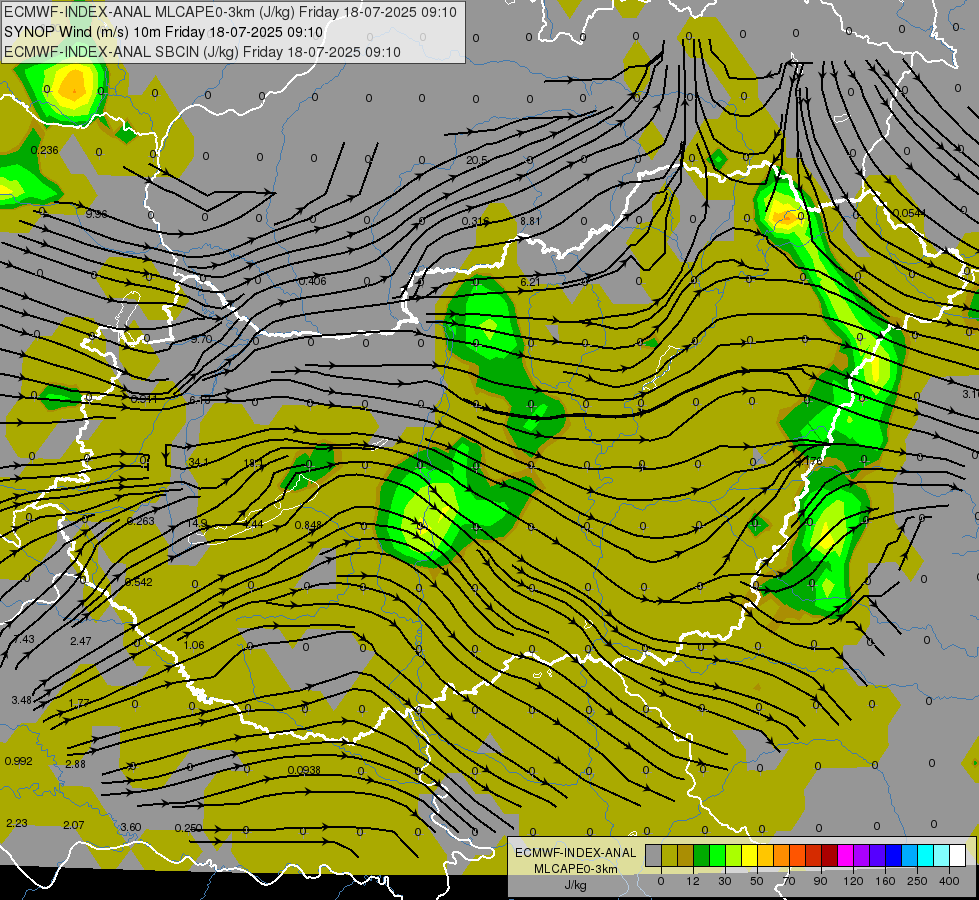The height and width of the screenshot is (900, 979).
Task: Click the olive swatch right of label 0
Action: coord(669,855)
